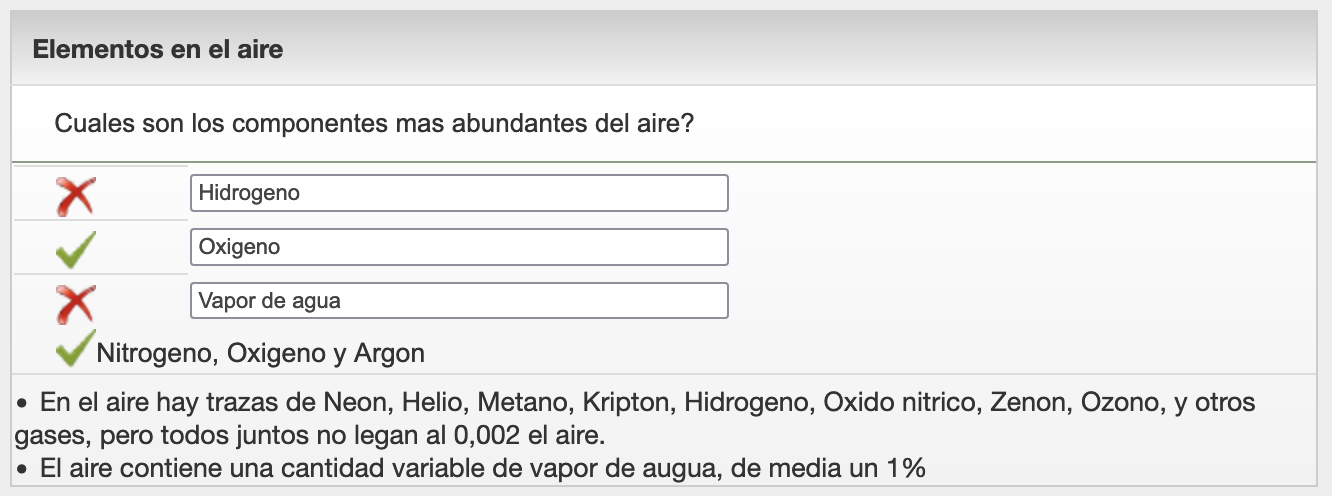Click the red X beside Hidrogeno
1332x496 pixels.
(75, 195)
